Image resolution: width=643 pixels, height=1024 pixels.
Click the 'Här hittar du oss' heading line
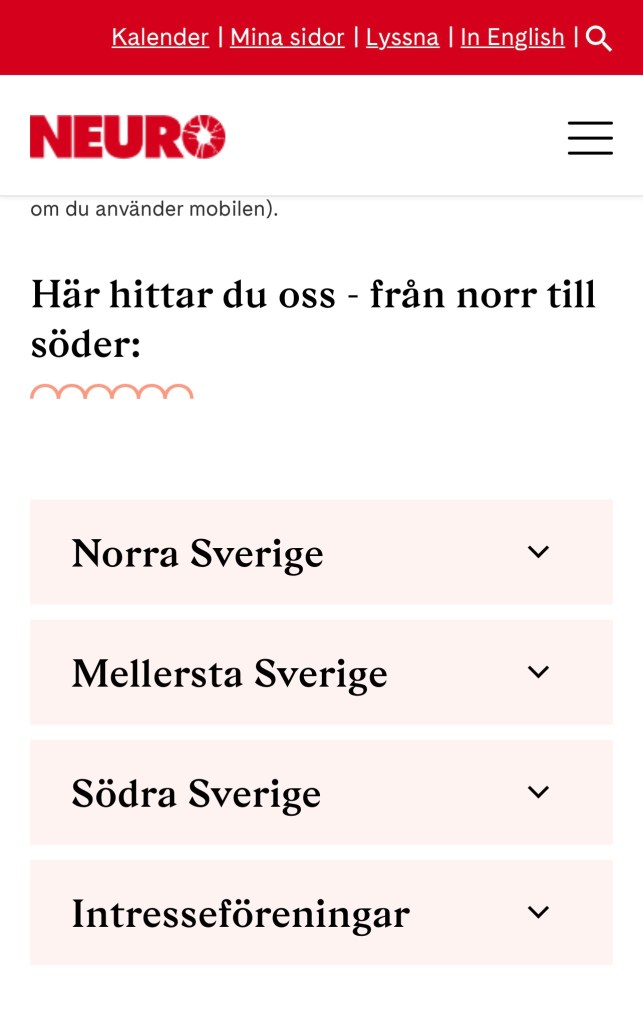pyautogui.click(x=313, y=295)
